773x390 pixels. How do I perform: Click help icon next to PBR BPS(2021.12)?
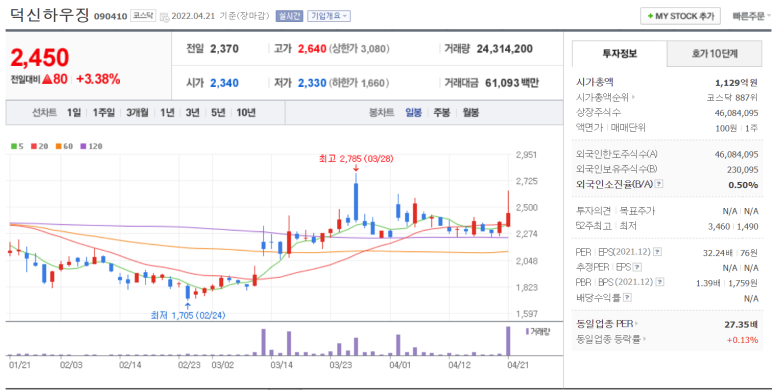[660, 283]
